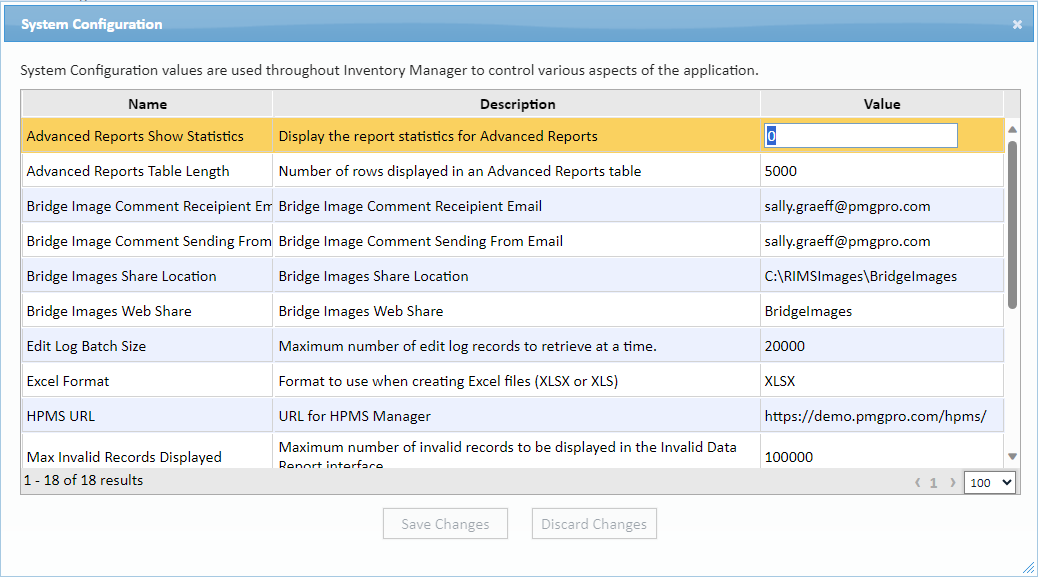The height and width of the screenshot is (577, 1038).
Task: Sort by the Value column header
Action: click(x=882, y=104)
